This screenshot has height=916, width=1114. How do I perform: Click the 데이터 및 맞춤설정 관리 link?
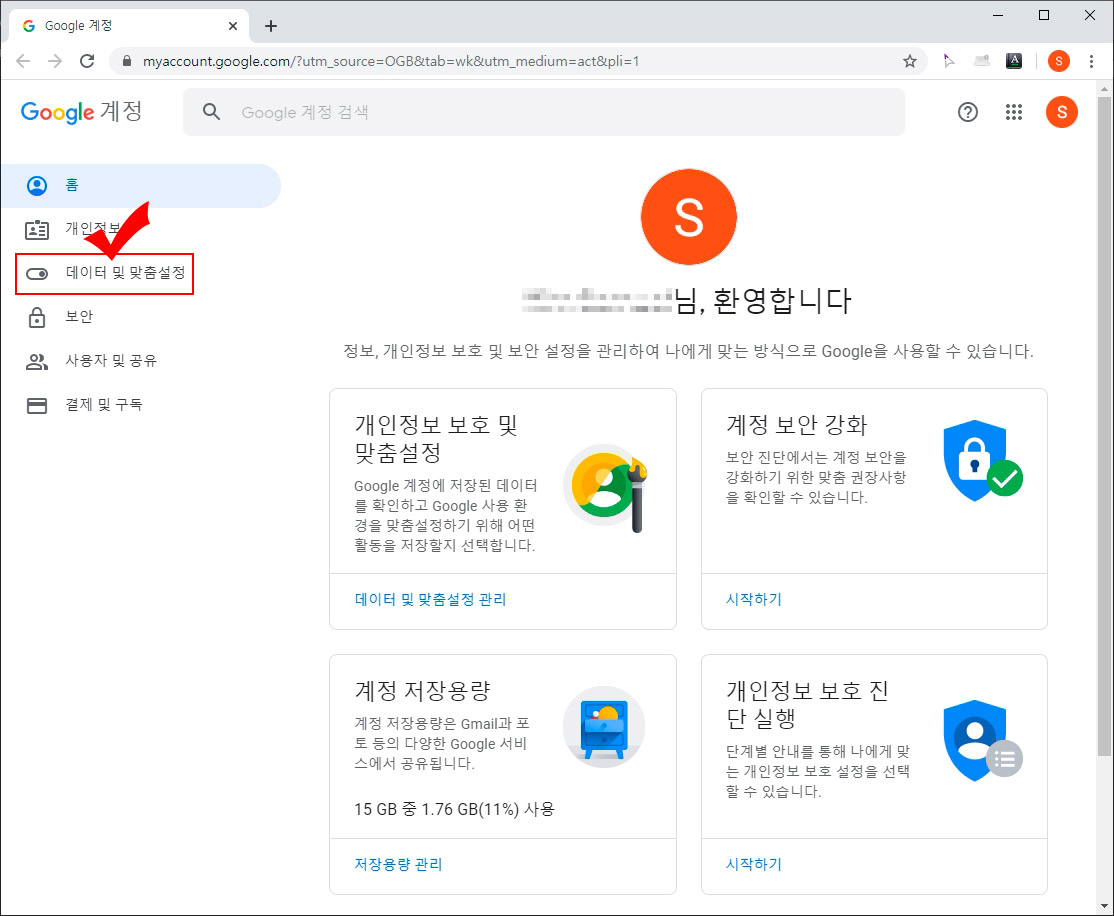(431, 600)
